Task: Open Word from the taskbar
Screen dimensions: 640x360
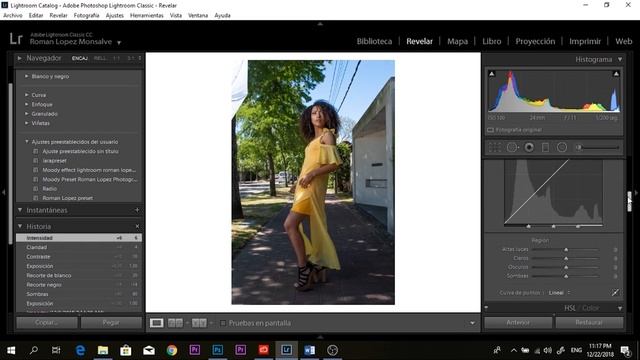Action: (x=309, y=350)
